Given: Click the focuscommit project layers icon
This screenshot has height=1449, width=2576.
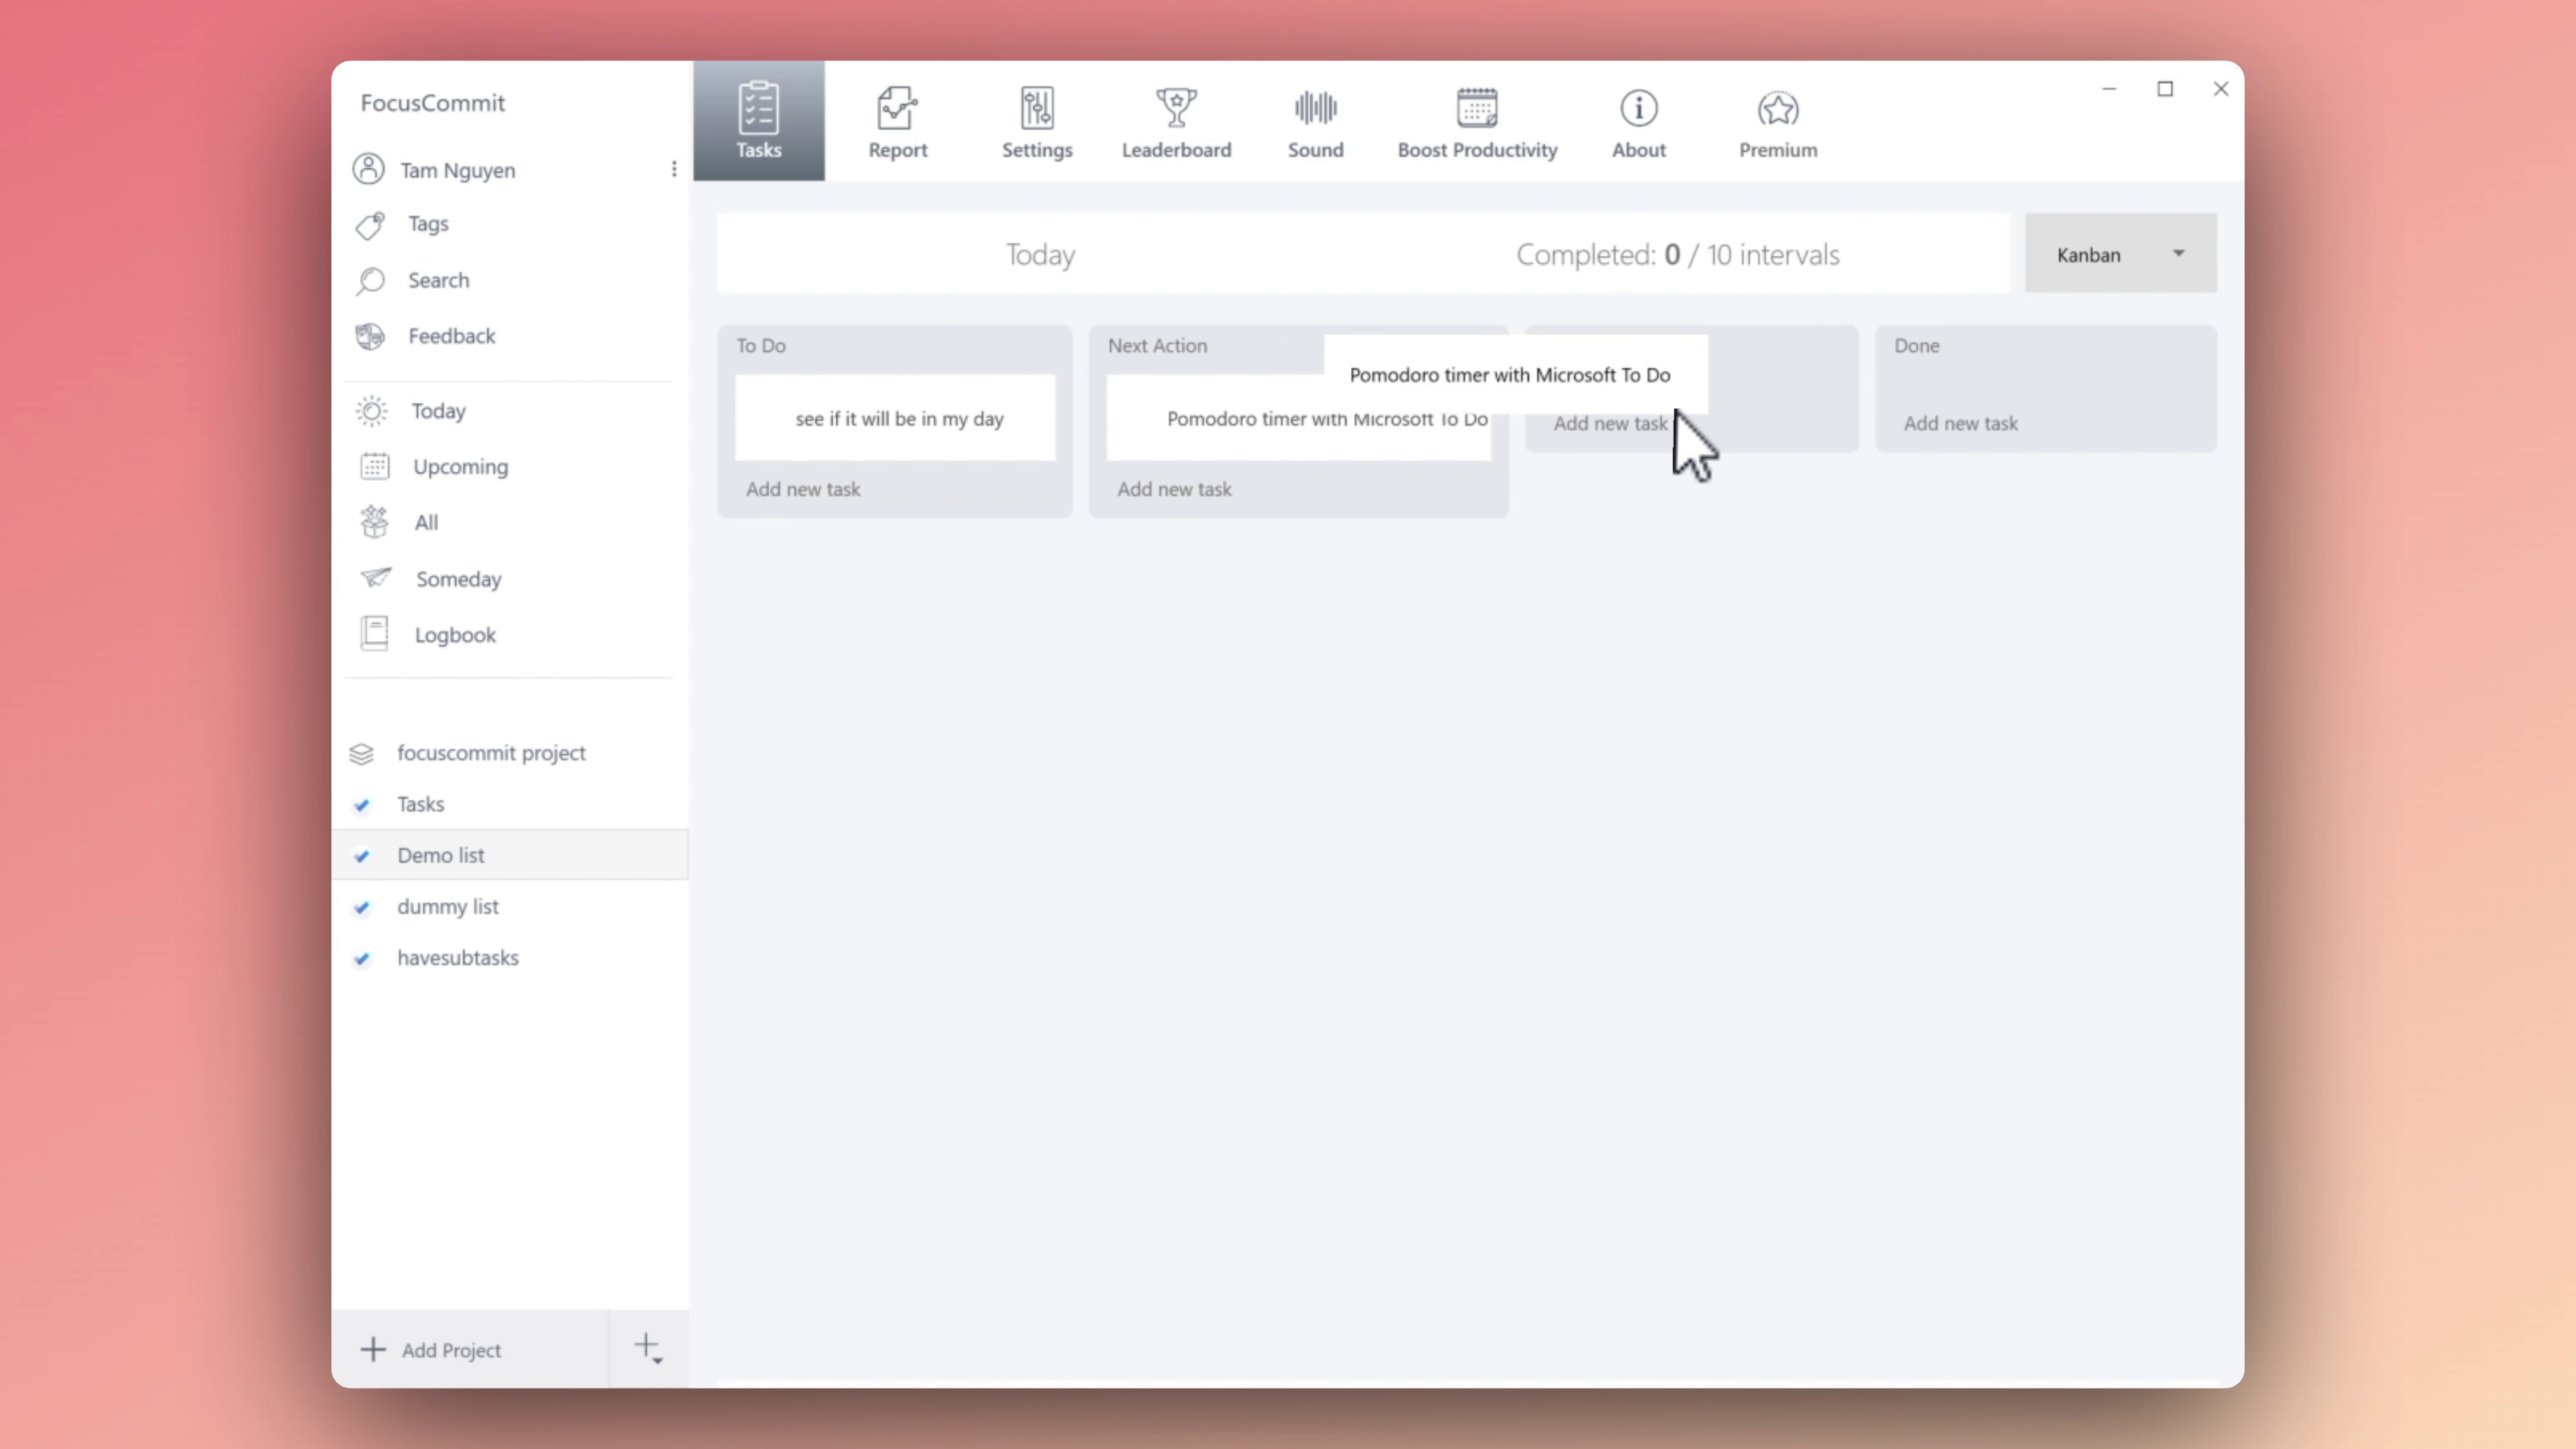Looking at the screenshot, I should [361, 753].
